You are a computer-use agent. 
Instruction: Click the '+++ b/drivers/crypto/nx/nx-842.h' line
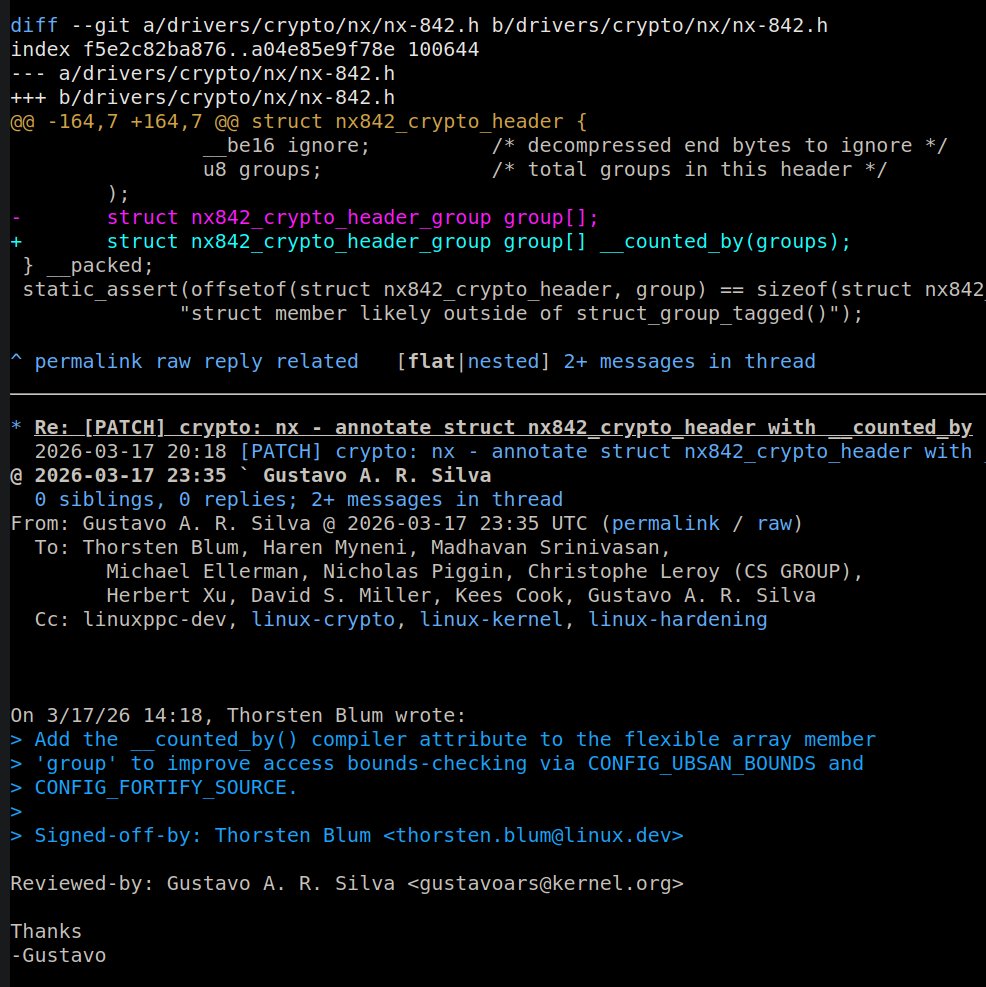coord(203,98)
